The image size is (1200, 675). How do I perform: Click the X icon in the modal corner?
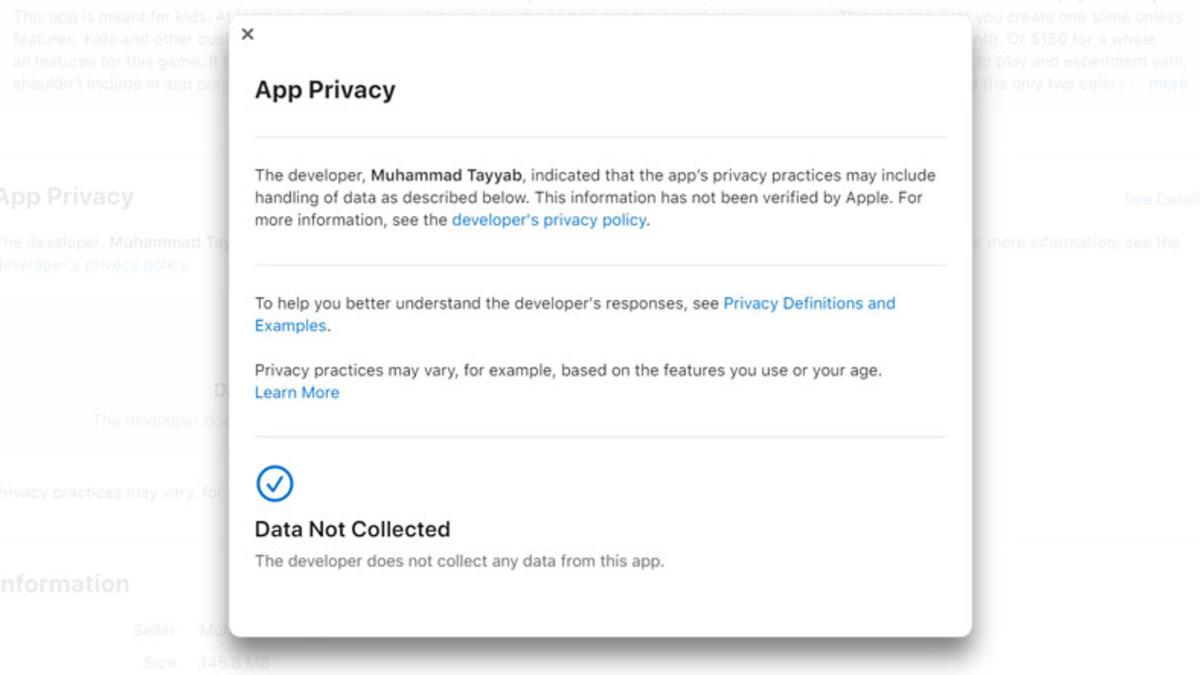click(x=247, y=34)
